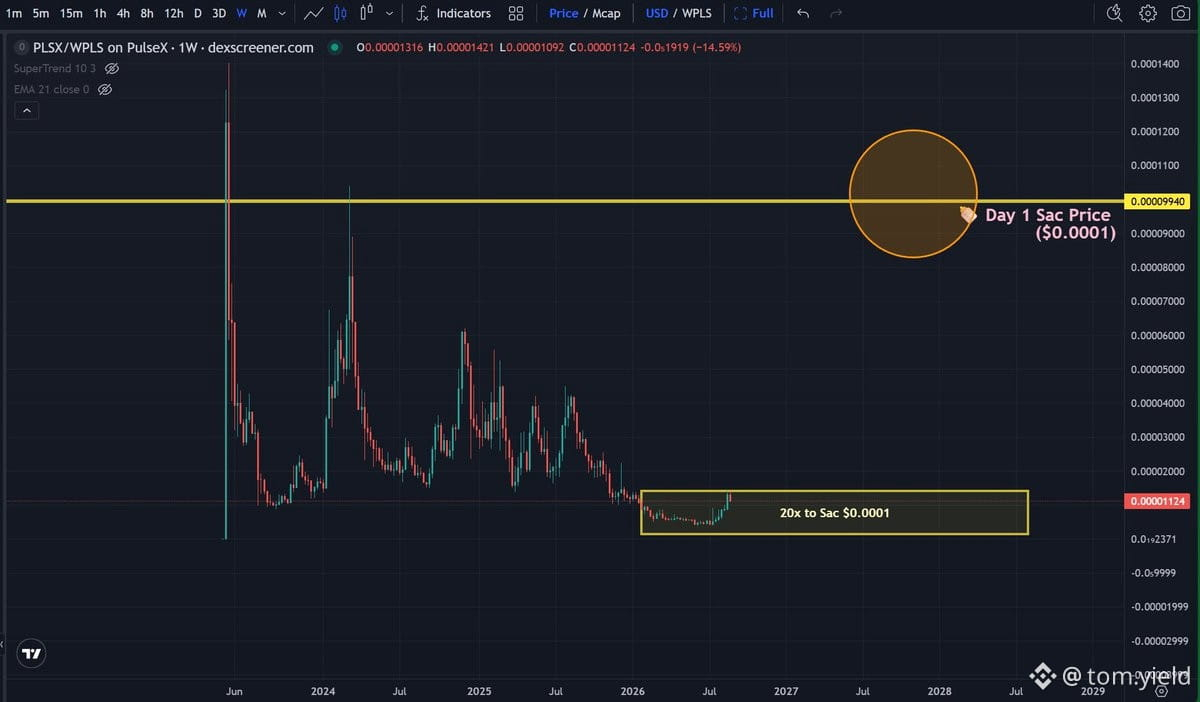Select the 4h timeframe
Screen dimensions: 1200x702
[123, 13]
